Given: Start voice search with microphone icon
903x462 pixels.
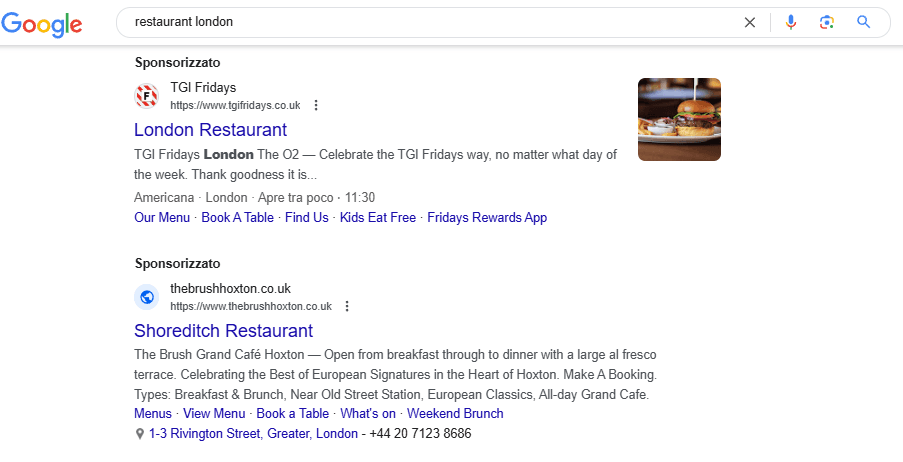Looking at the screenshot, I should (x=791, y=22).
